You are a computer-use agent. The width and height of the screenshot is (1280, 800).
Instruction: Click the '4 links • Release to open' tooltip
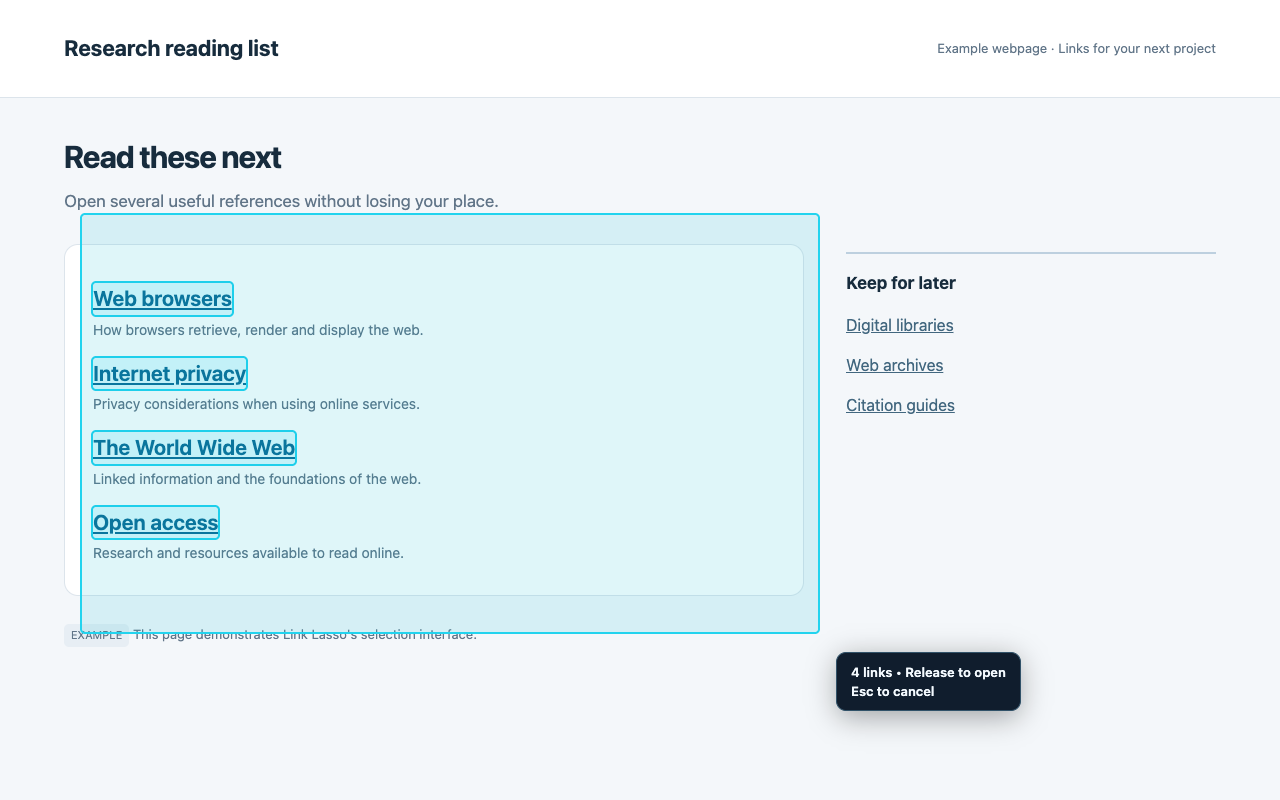pos(928,682)
